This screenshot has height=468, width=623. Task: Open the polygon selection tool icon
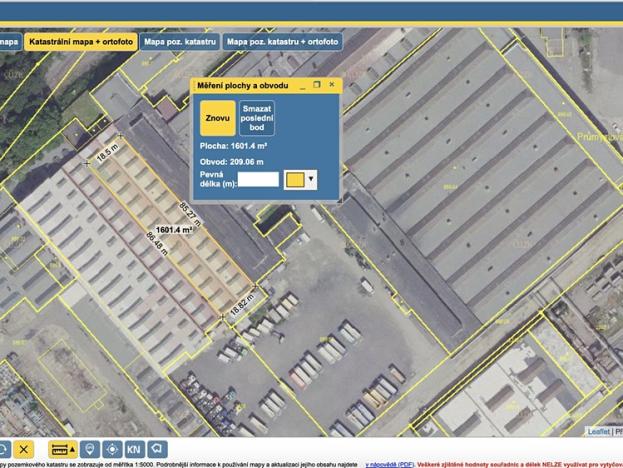pos(157,449)
